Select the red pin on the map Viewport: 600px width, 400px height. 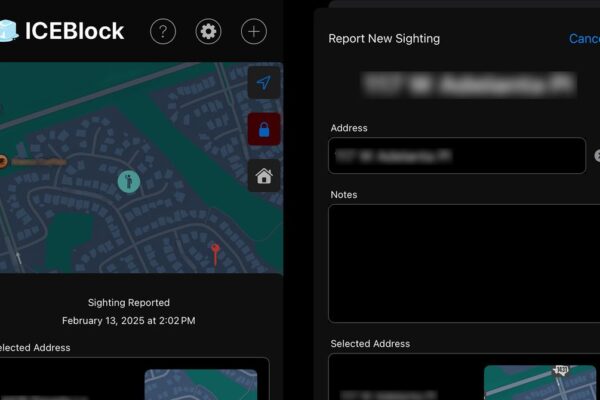pyautogui.click(x=215, y=254)
